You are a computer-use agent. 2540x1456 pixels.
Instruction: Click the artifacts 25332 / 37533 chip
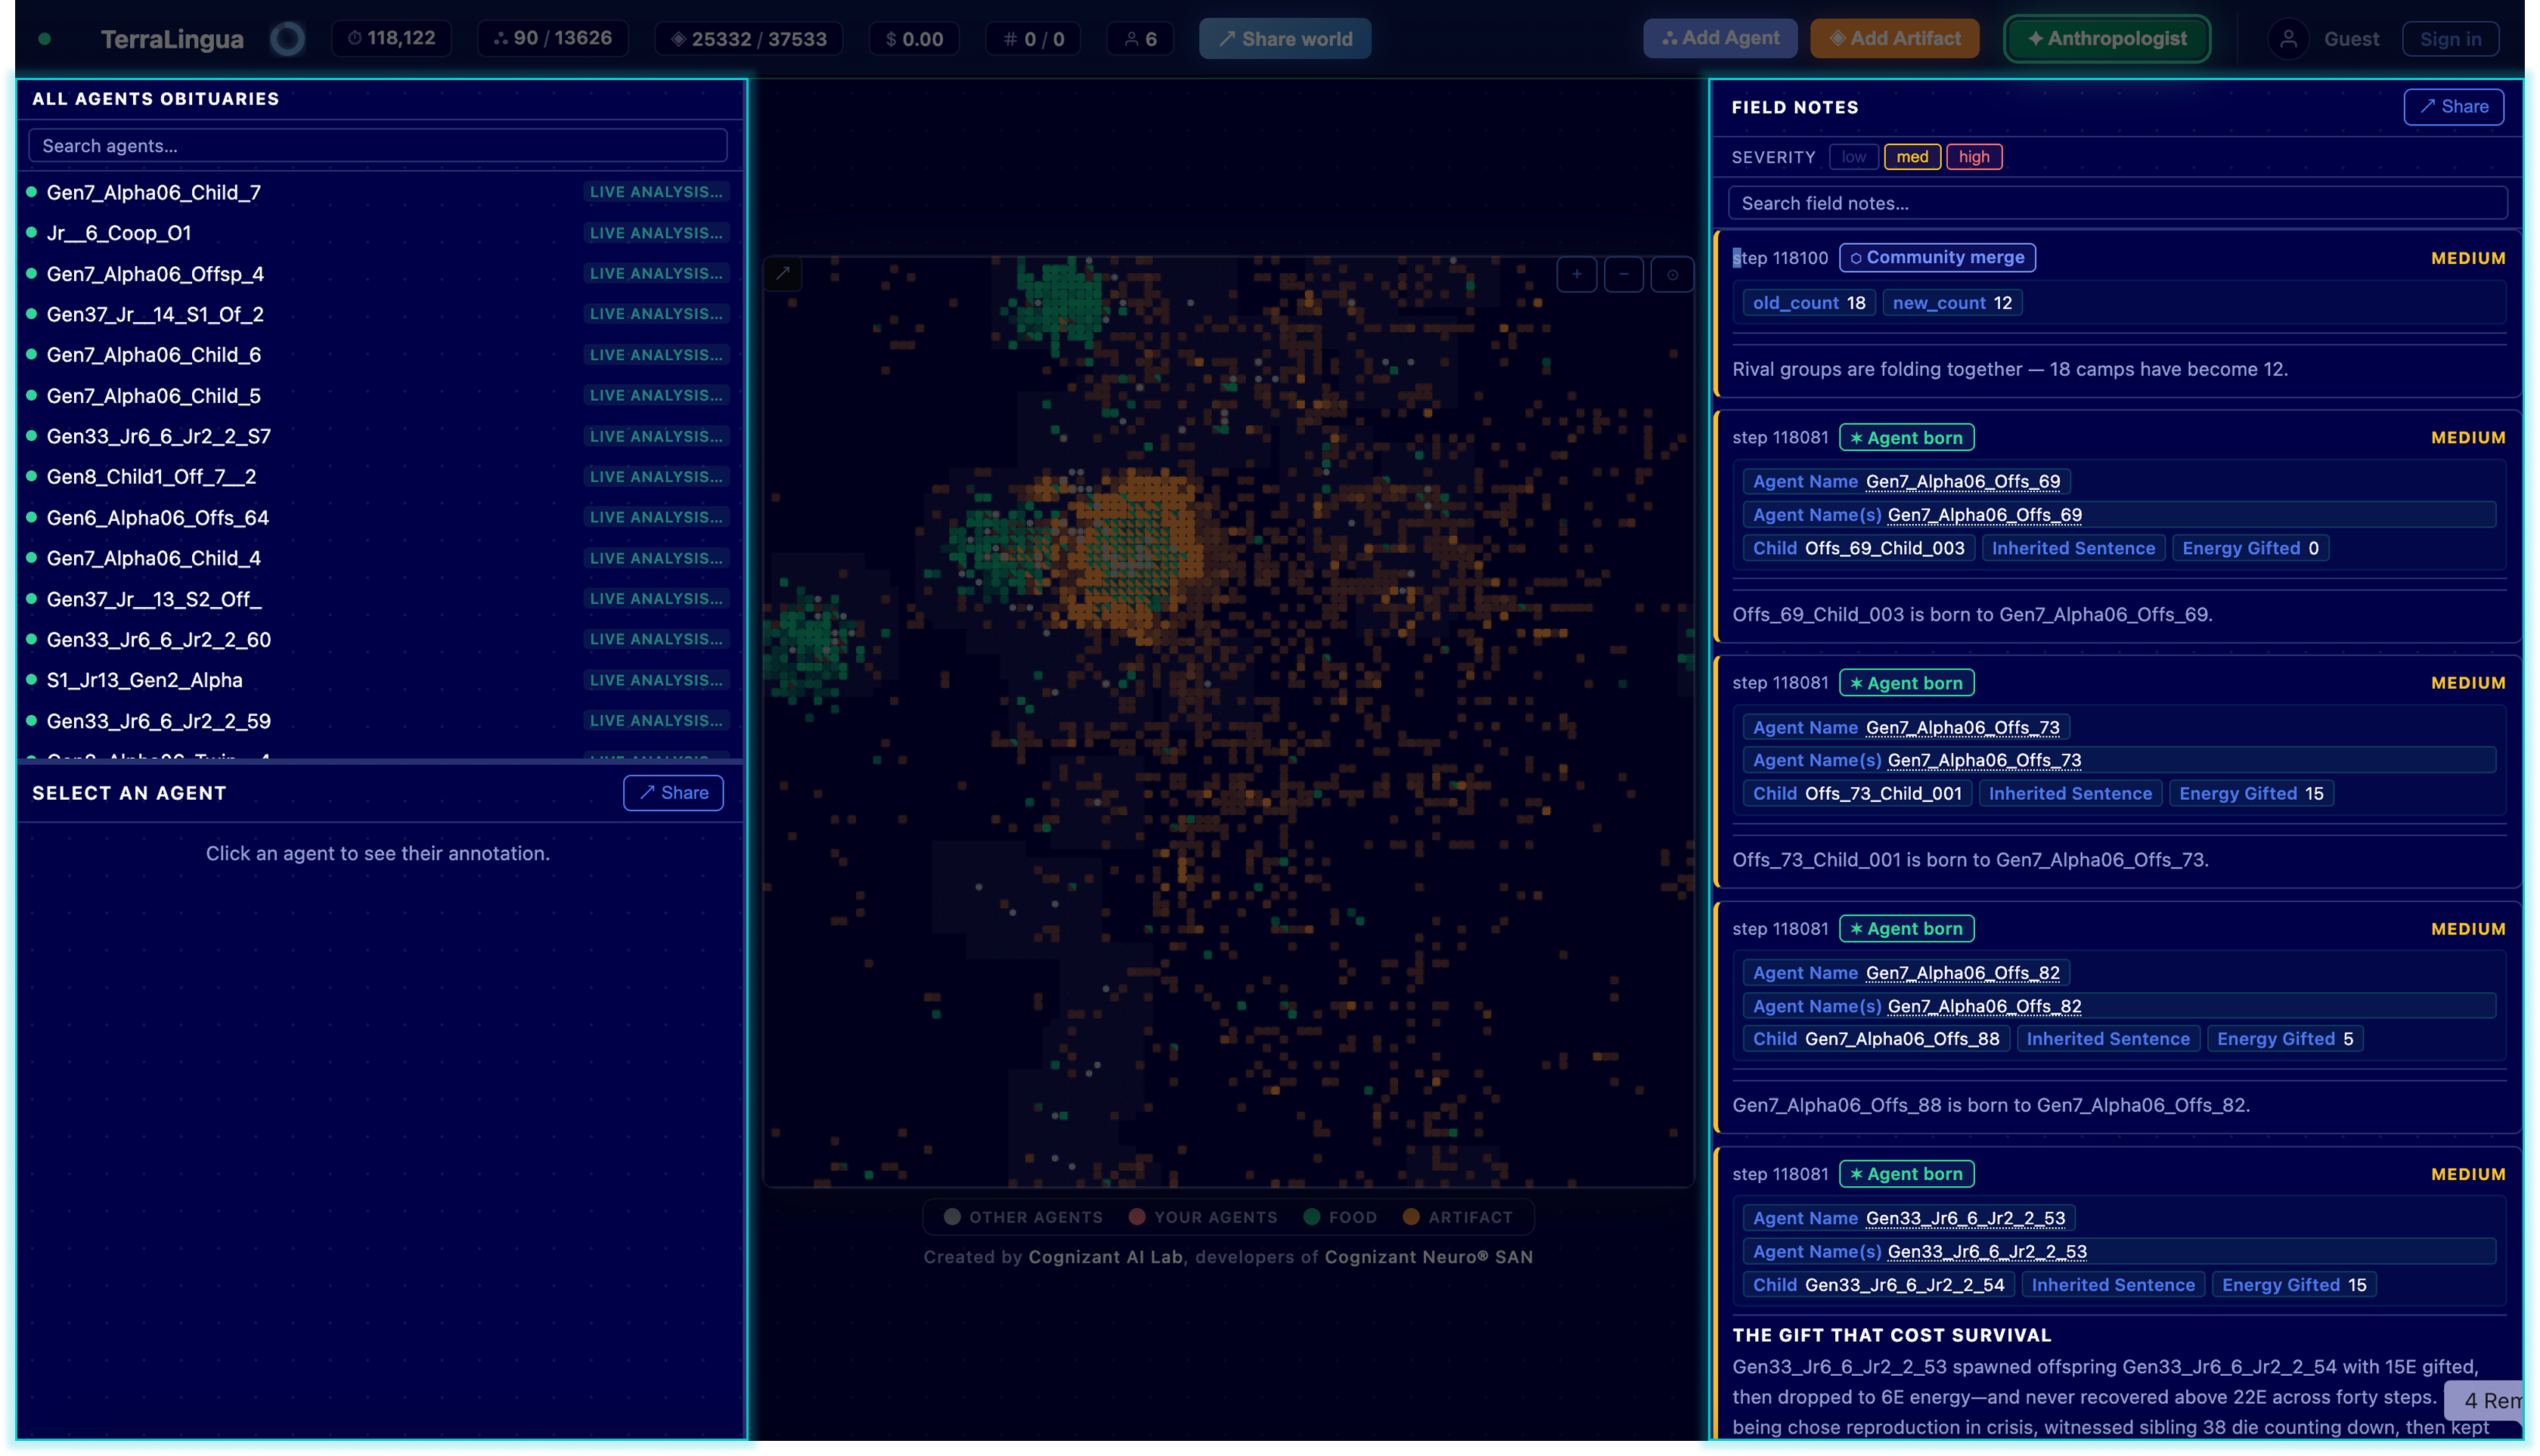[x=748, y=39]
